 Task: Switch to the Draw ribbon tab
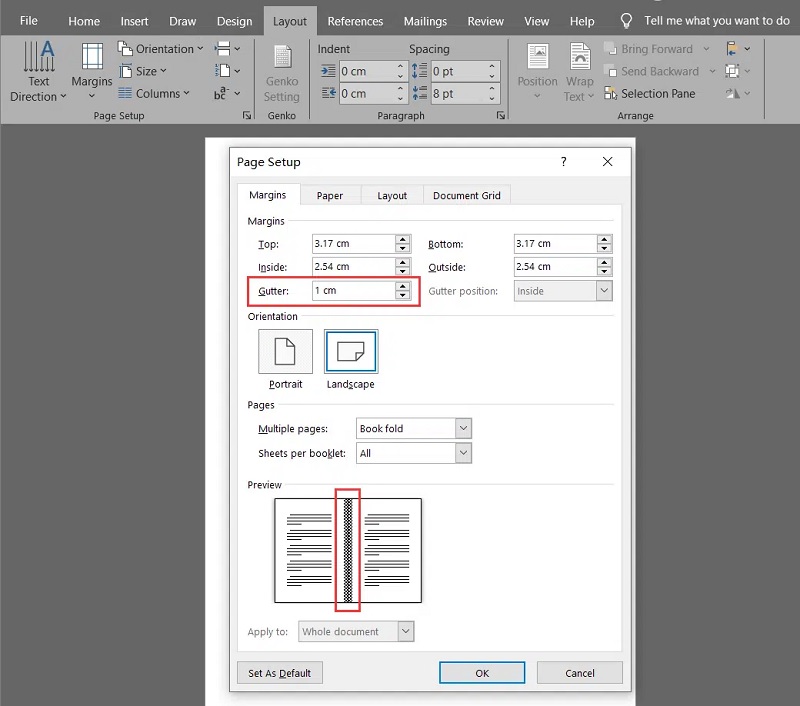coord(182,21)
